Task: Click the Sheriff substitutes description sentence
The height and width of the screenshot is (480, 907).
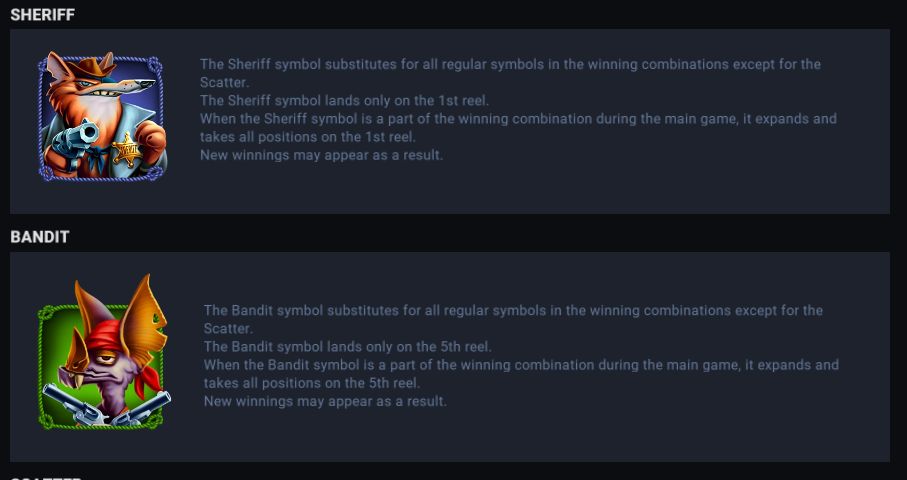Action: (x=510, y=64)
